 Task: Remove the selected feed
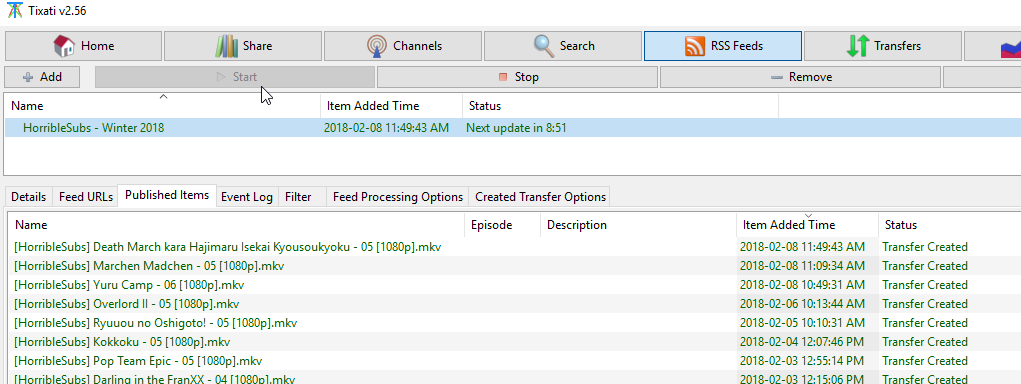click(x=800, y=77)
